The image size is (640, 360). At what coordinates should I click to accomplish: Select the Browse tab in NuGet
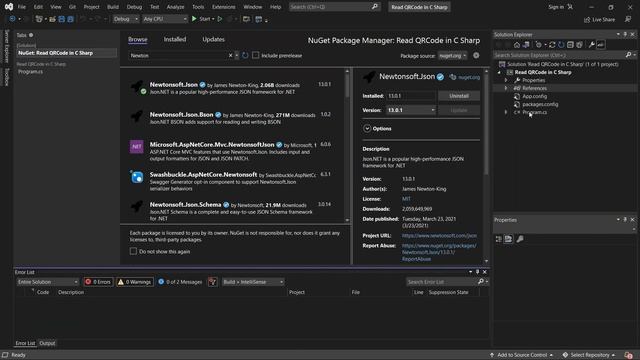138,39
